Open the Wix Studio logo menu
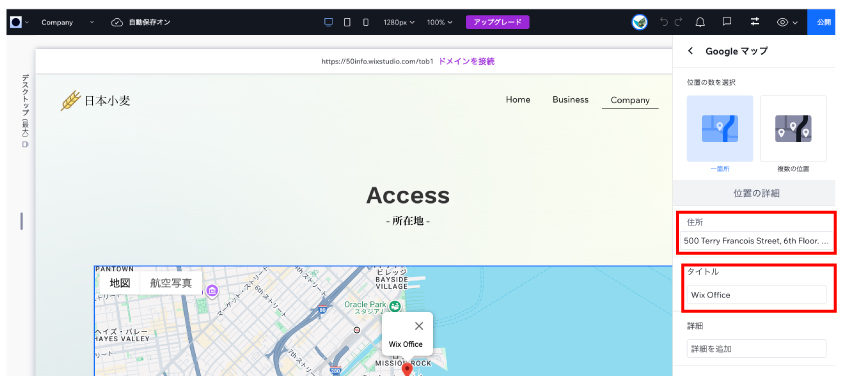Screen dimensions: 842x384 16,22
